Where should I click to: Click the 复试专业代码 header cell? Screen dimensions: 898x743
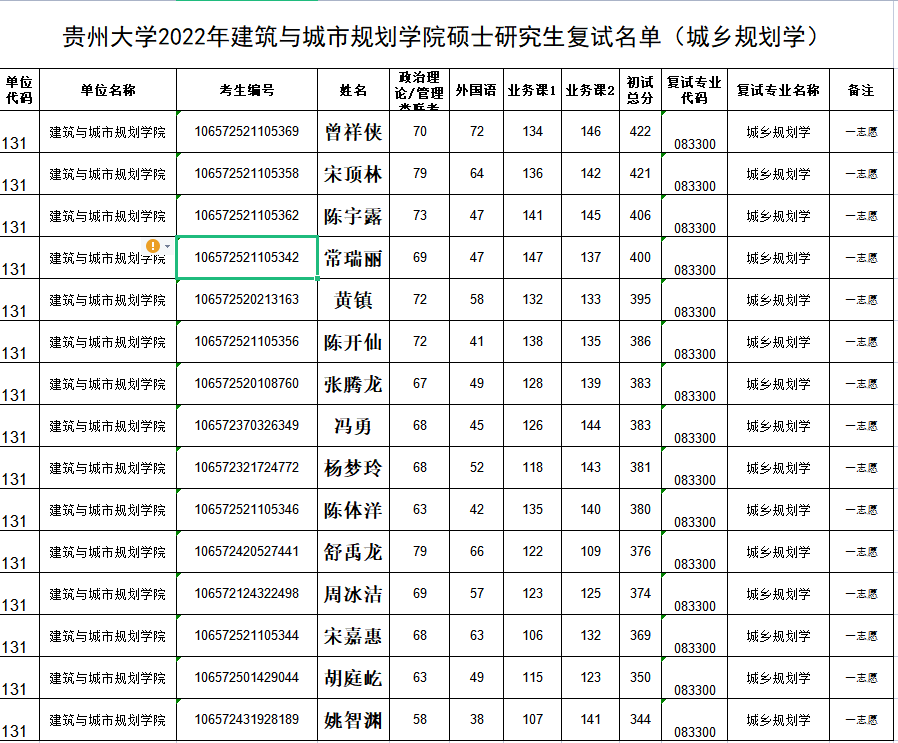[x=694, y=90]
